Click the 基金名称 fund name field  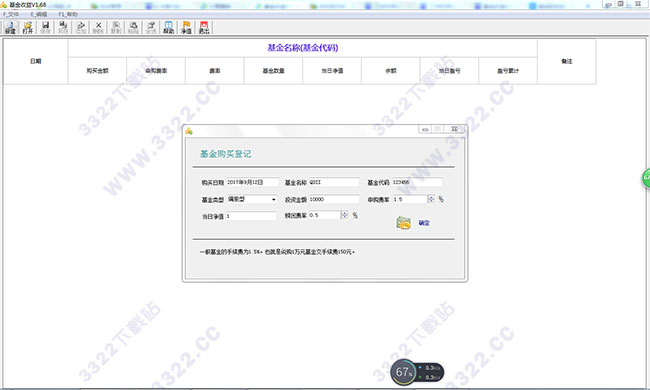click(334, 182)
